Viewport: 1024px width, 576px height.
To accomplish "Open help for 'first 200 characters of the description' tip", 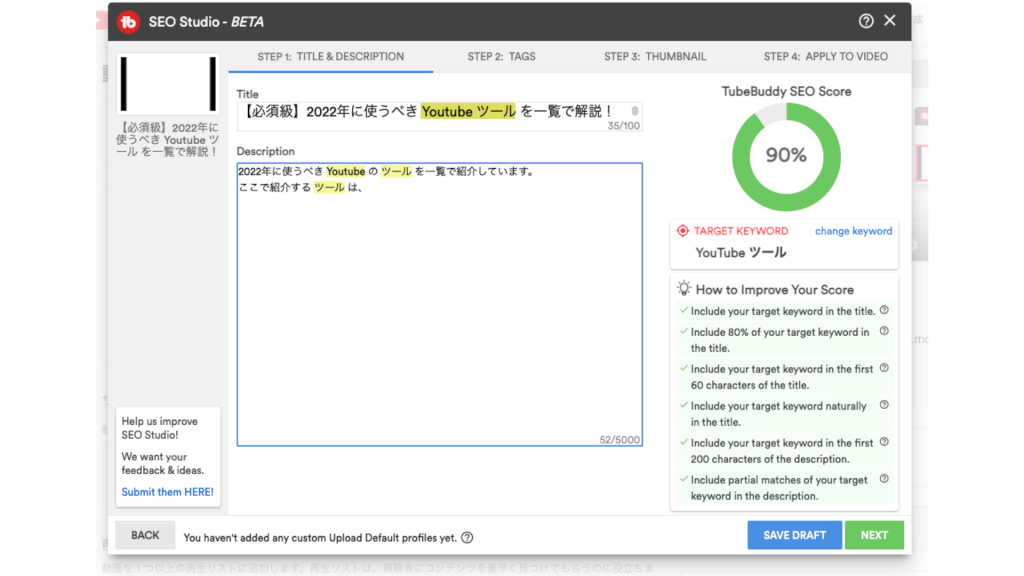I will click(884, 442).
